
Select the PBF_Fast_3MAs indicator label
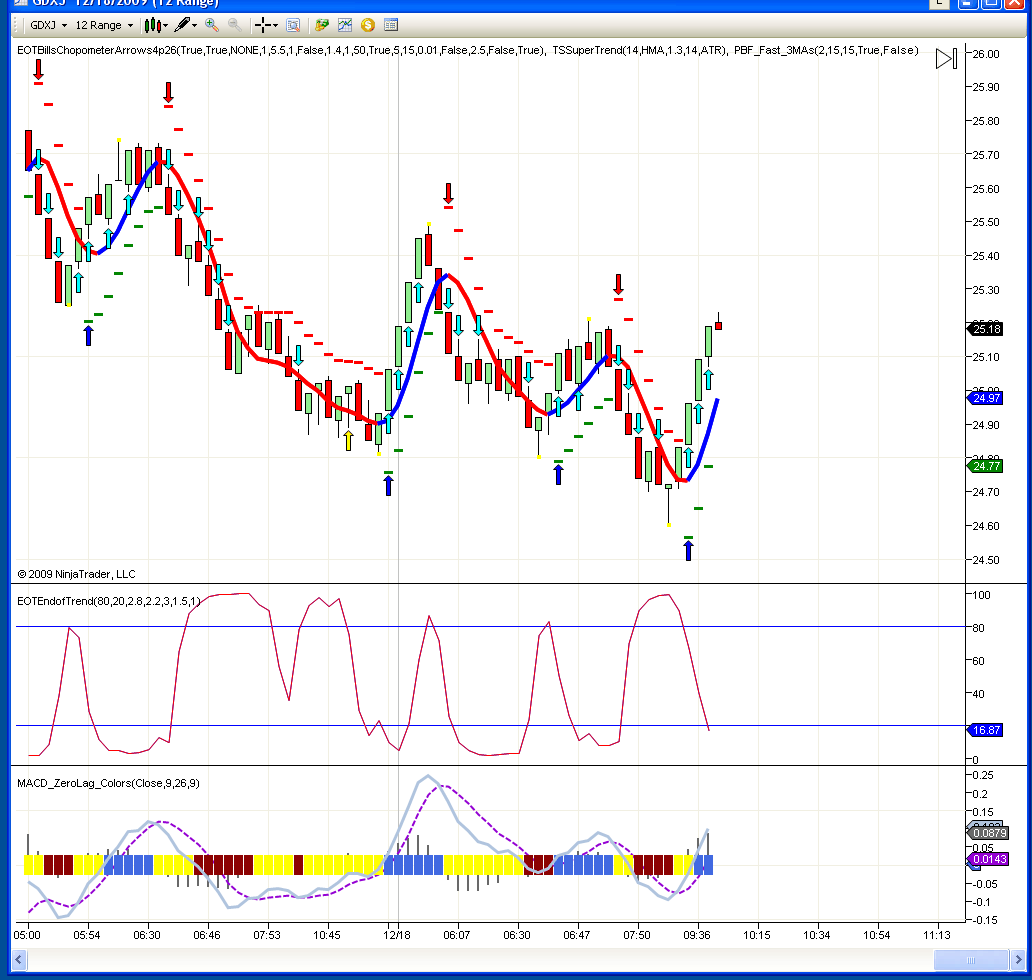(x=826, y=51)
